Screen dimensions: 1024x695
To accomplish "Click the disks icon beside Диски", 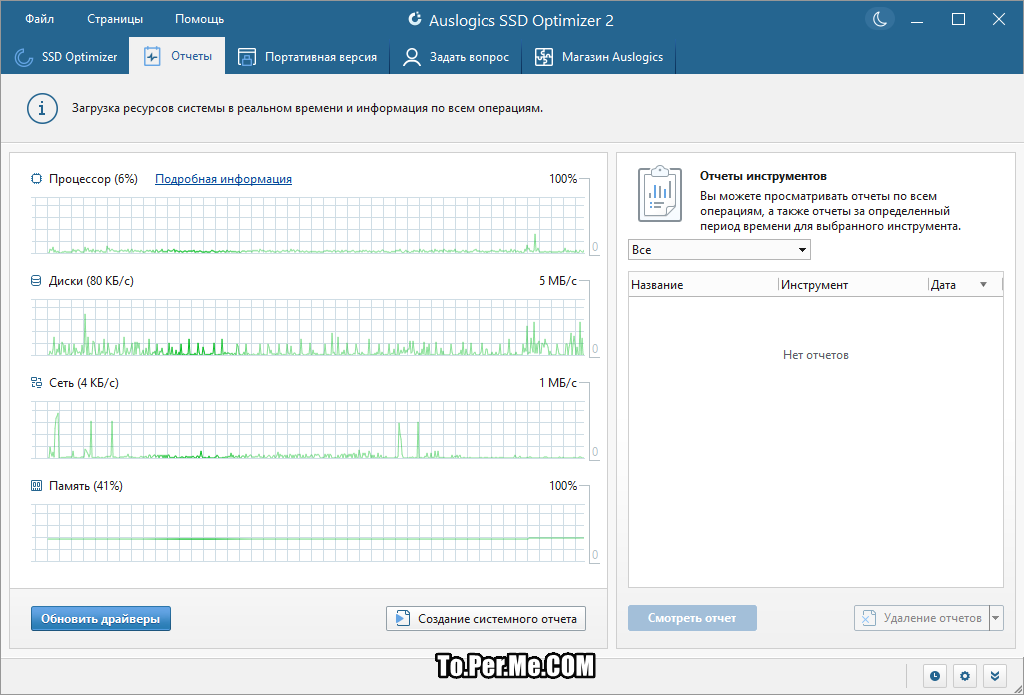I will click(x=37, y=281).
